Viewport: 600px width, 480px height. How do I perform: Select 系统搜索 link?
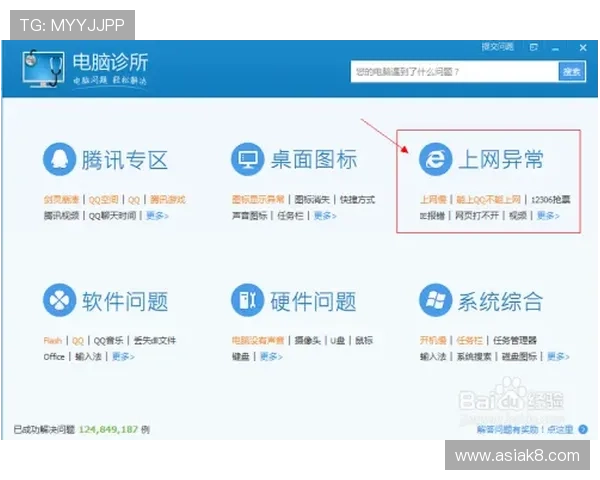474,356
